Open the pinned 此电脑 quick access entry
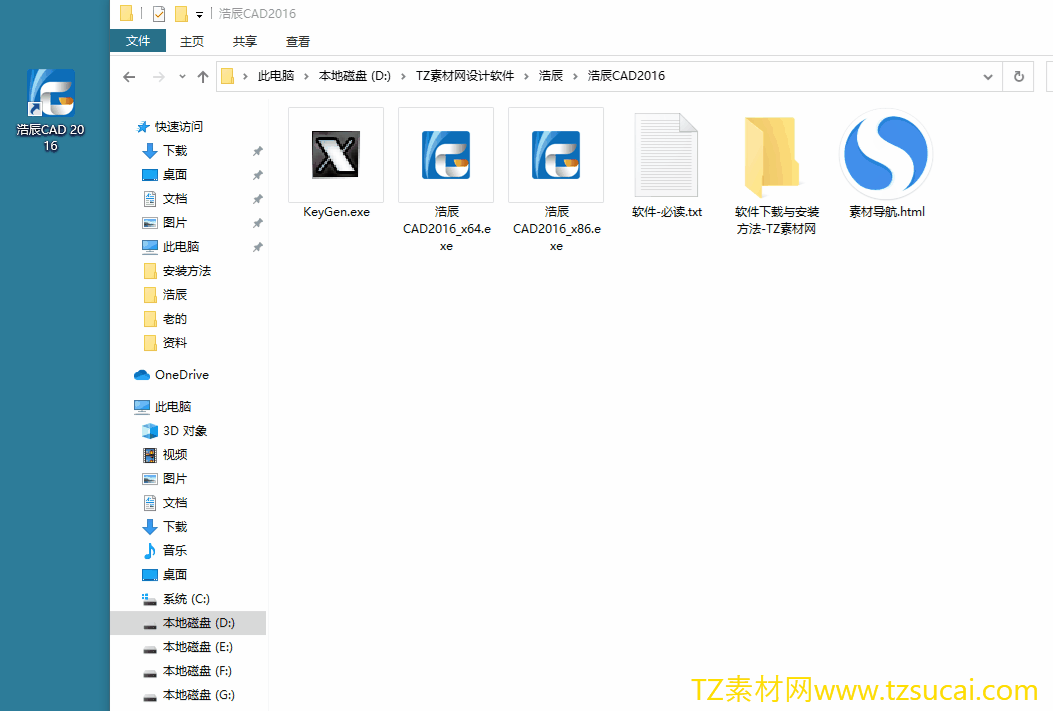Image resolution: width=1053 pixels, height=711 pixels. [181, 247]
